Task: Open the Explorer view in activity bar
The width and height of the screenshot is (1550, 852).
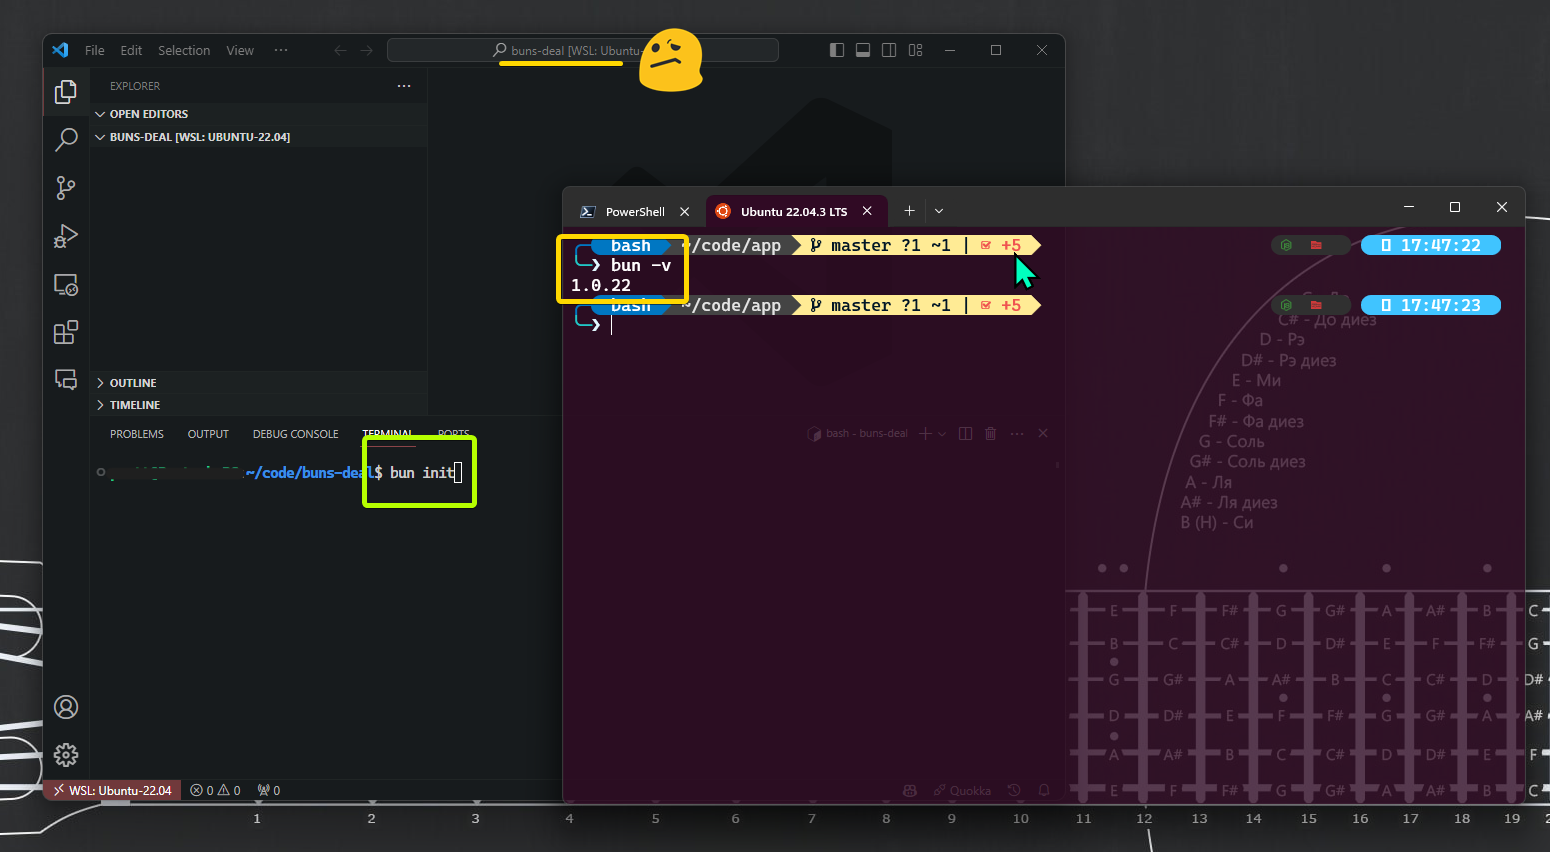Action: pos(66,92)
